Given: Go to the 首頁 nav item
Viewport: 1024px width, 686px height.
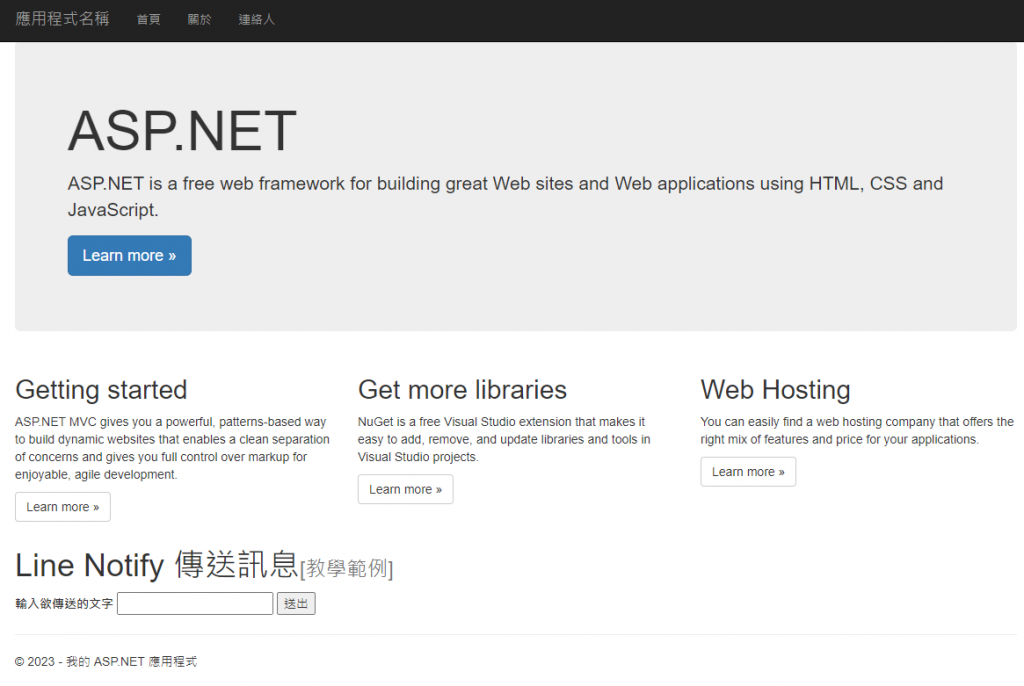Looking at the screenshot, I should pyautogui.click(x=148, y=20).
